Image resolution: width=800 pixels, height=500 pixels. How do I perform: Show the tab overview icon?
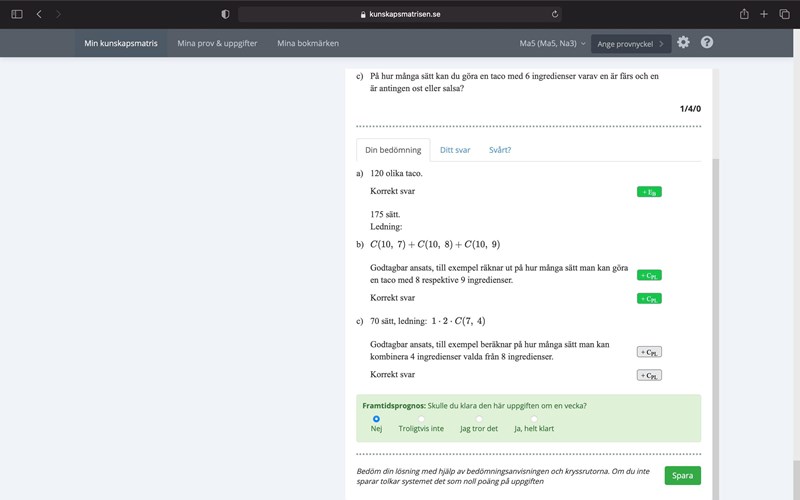(x=784, y=14)
